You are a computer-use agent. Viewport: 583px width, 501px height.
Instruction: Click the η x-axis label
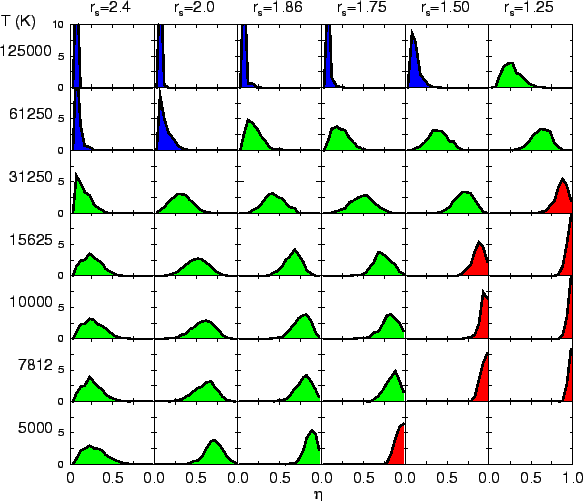coord(318,494)
